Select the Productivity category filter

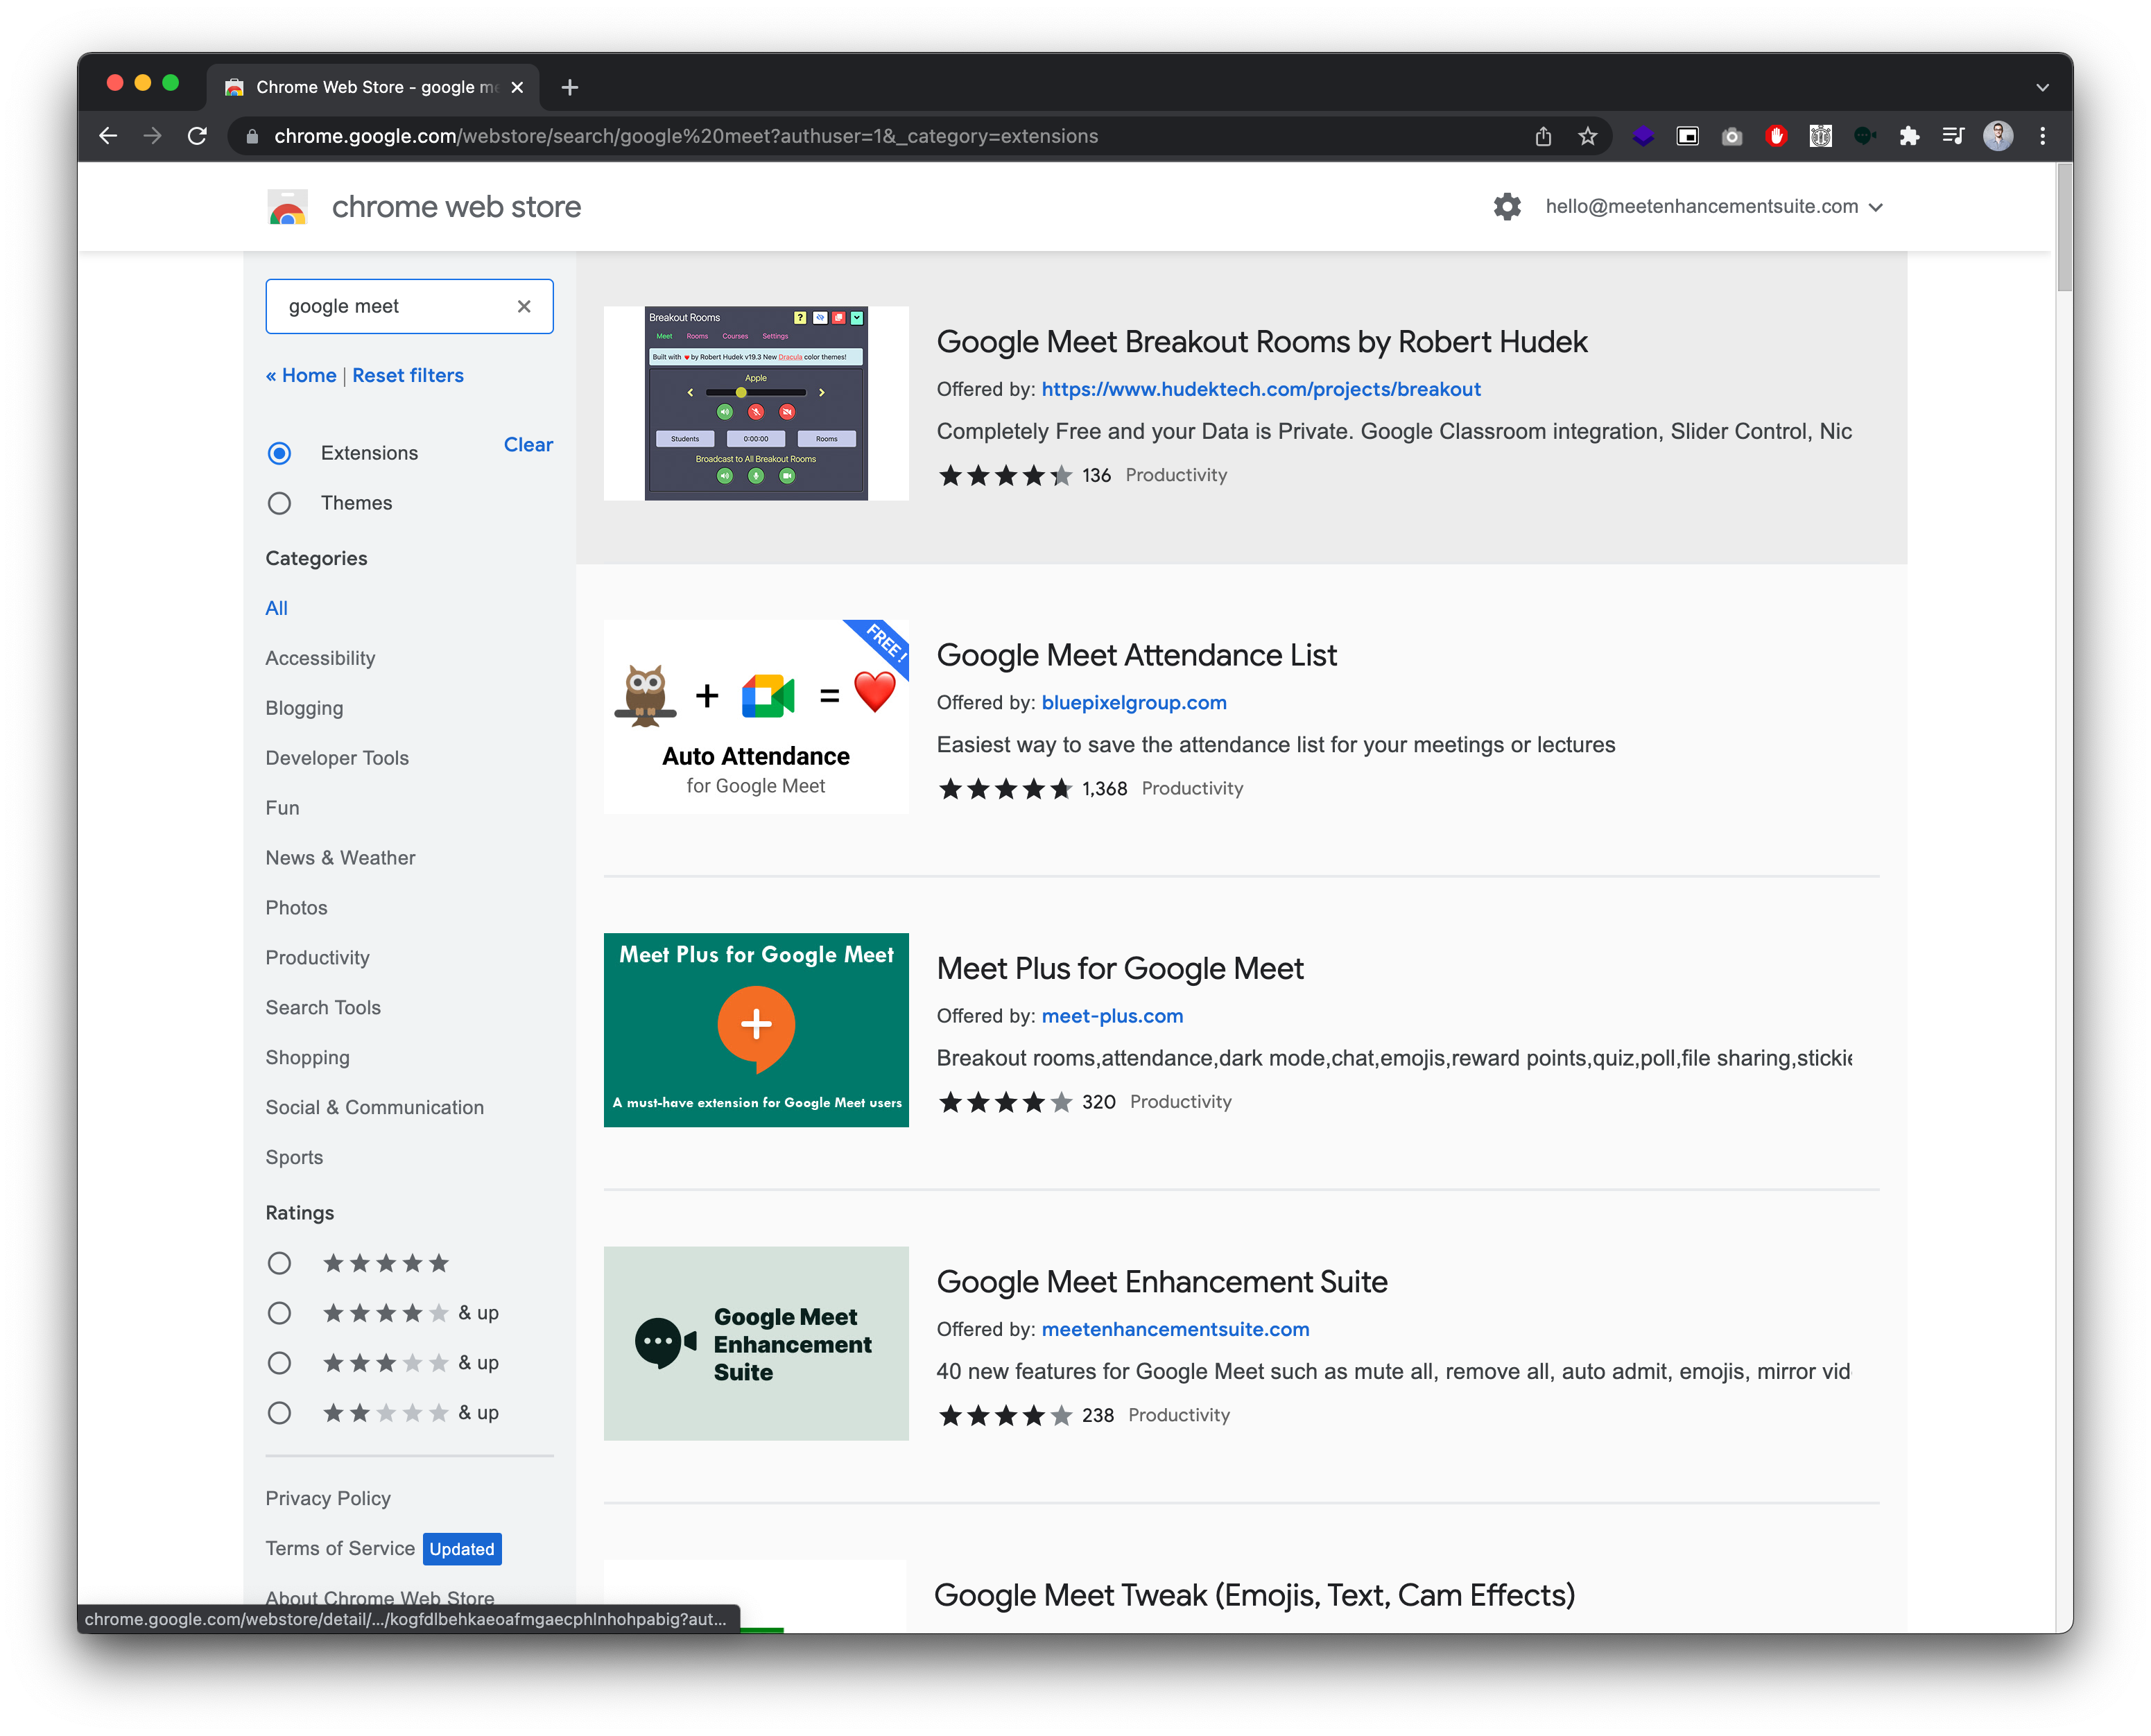coord(316,957)
